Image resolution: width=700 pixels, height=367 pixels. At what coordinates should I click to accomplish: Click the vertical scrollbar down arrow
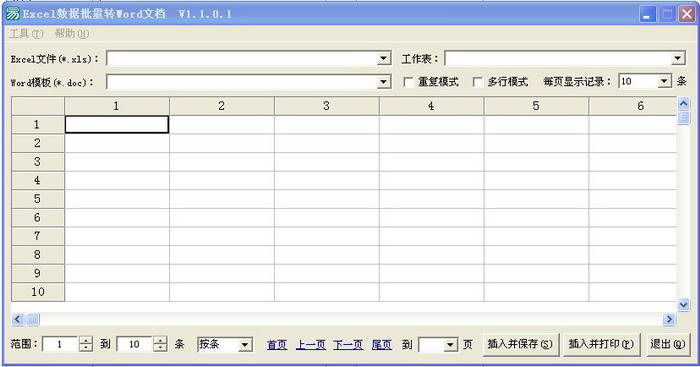[x=683, y=304]
